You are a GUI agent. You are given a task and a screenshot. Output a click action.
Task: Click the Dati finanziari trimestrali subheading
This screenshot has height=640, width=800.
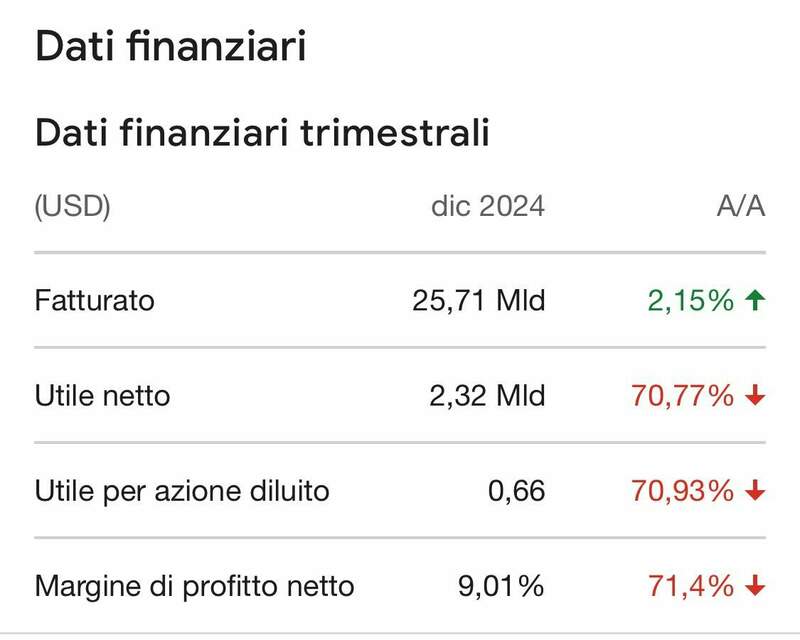(262, 132)
